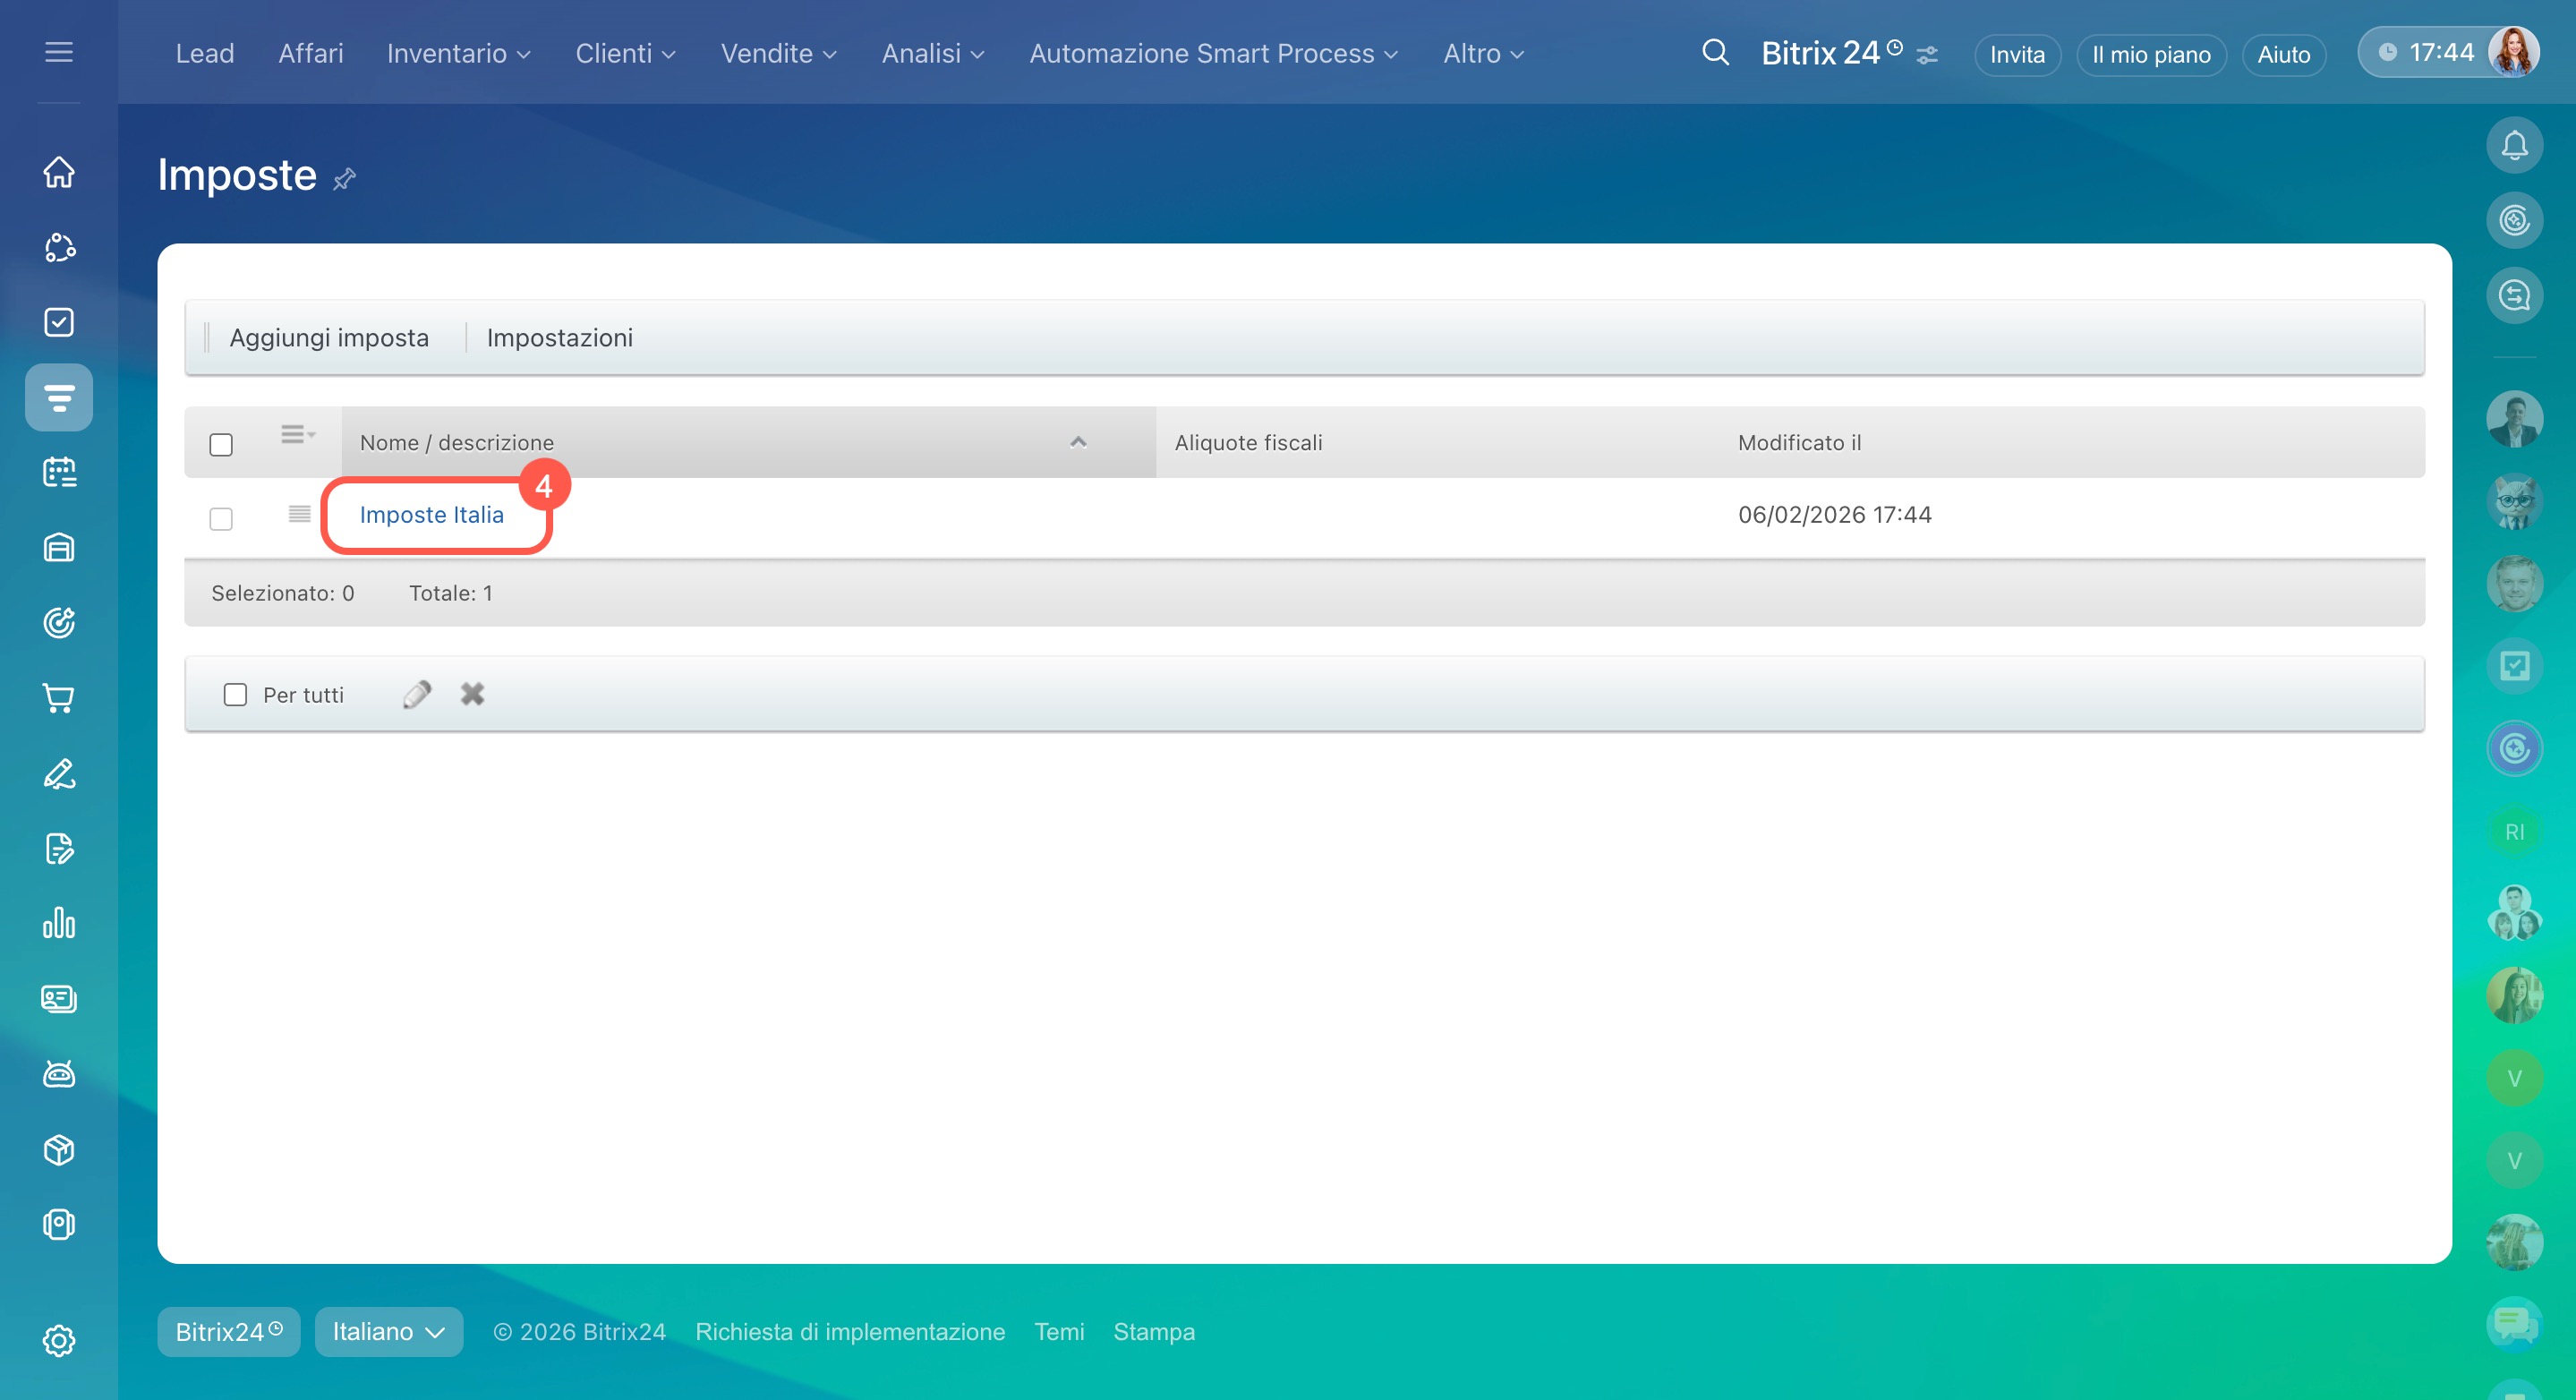Toggle the select-all header checkbox

tap(221, 444)
